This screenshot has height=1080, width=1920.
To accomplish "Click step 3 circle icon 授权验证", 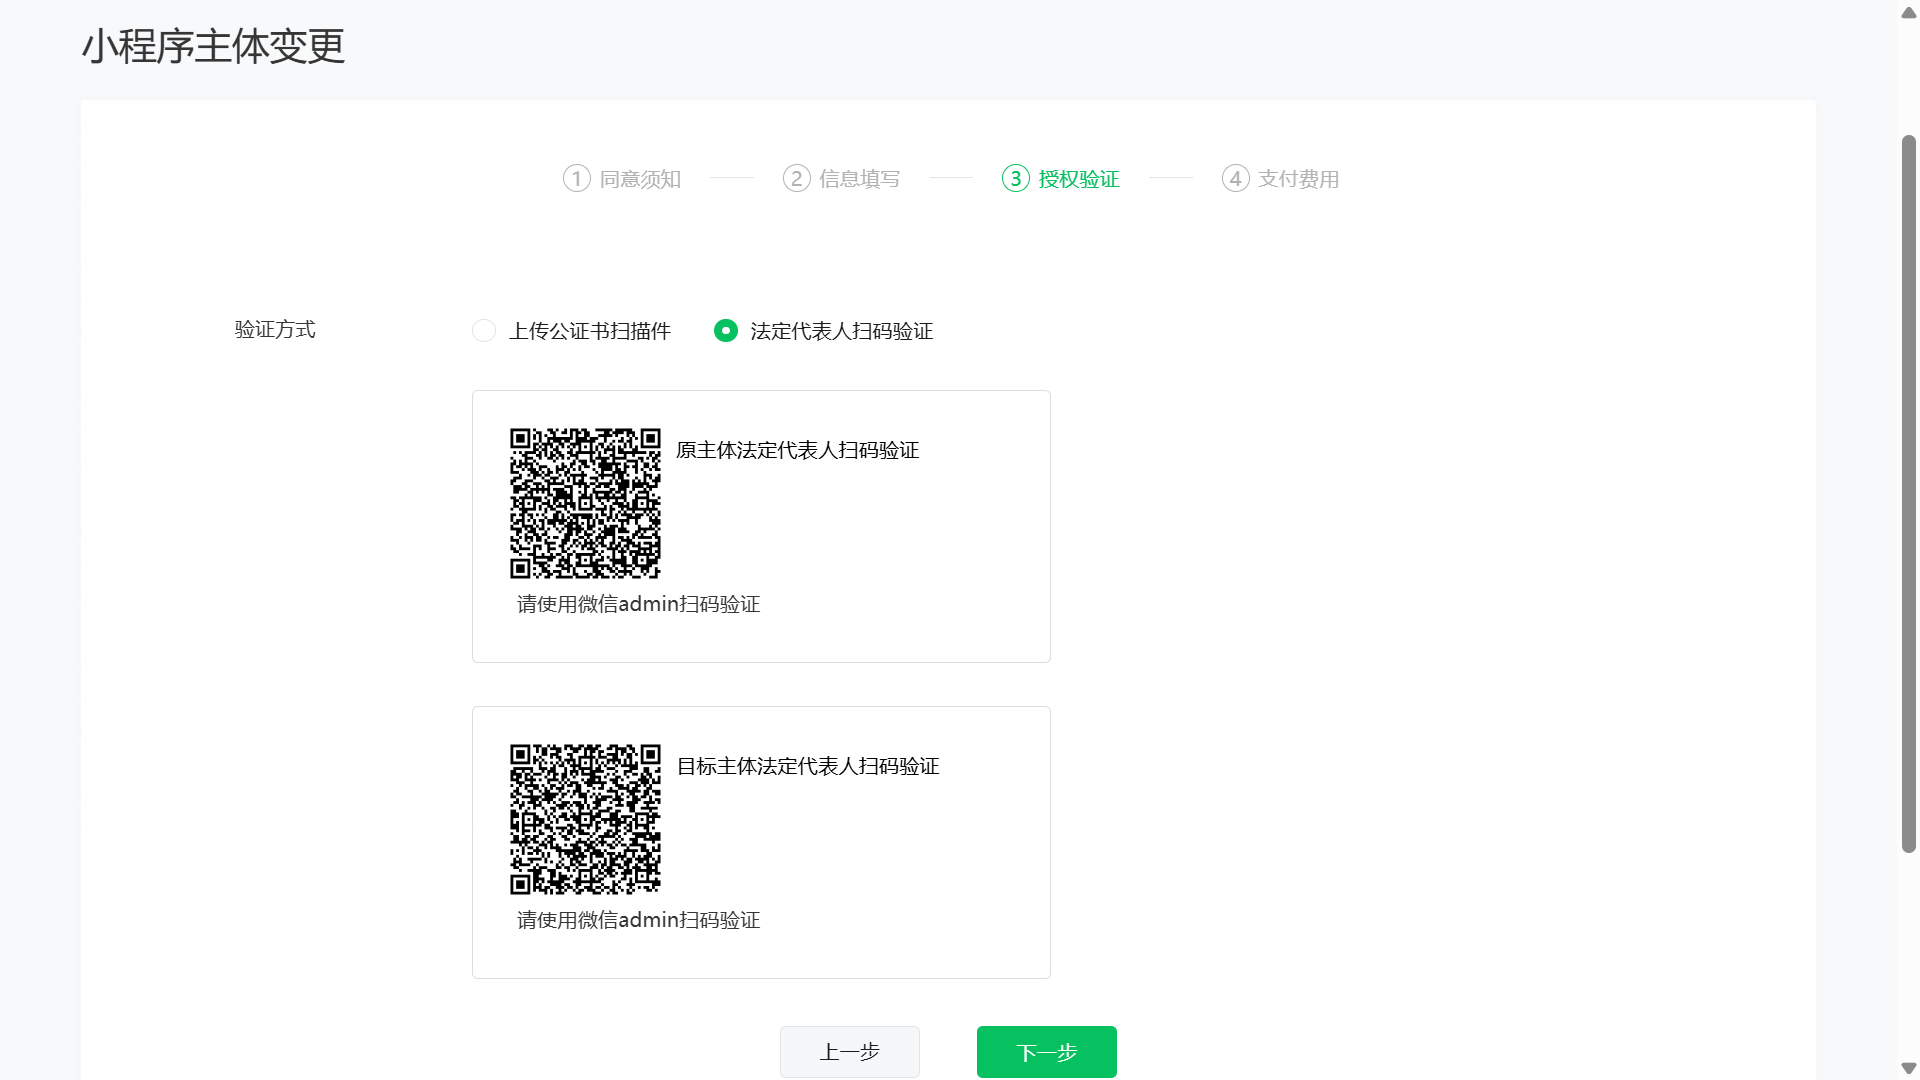I will click(x=1015, y=179).
